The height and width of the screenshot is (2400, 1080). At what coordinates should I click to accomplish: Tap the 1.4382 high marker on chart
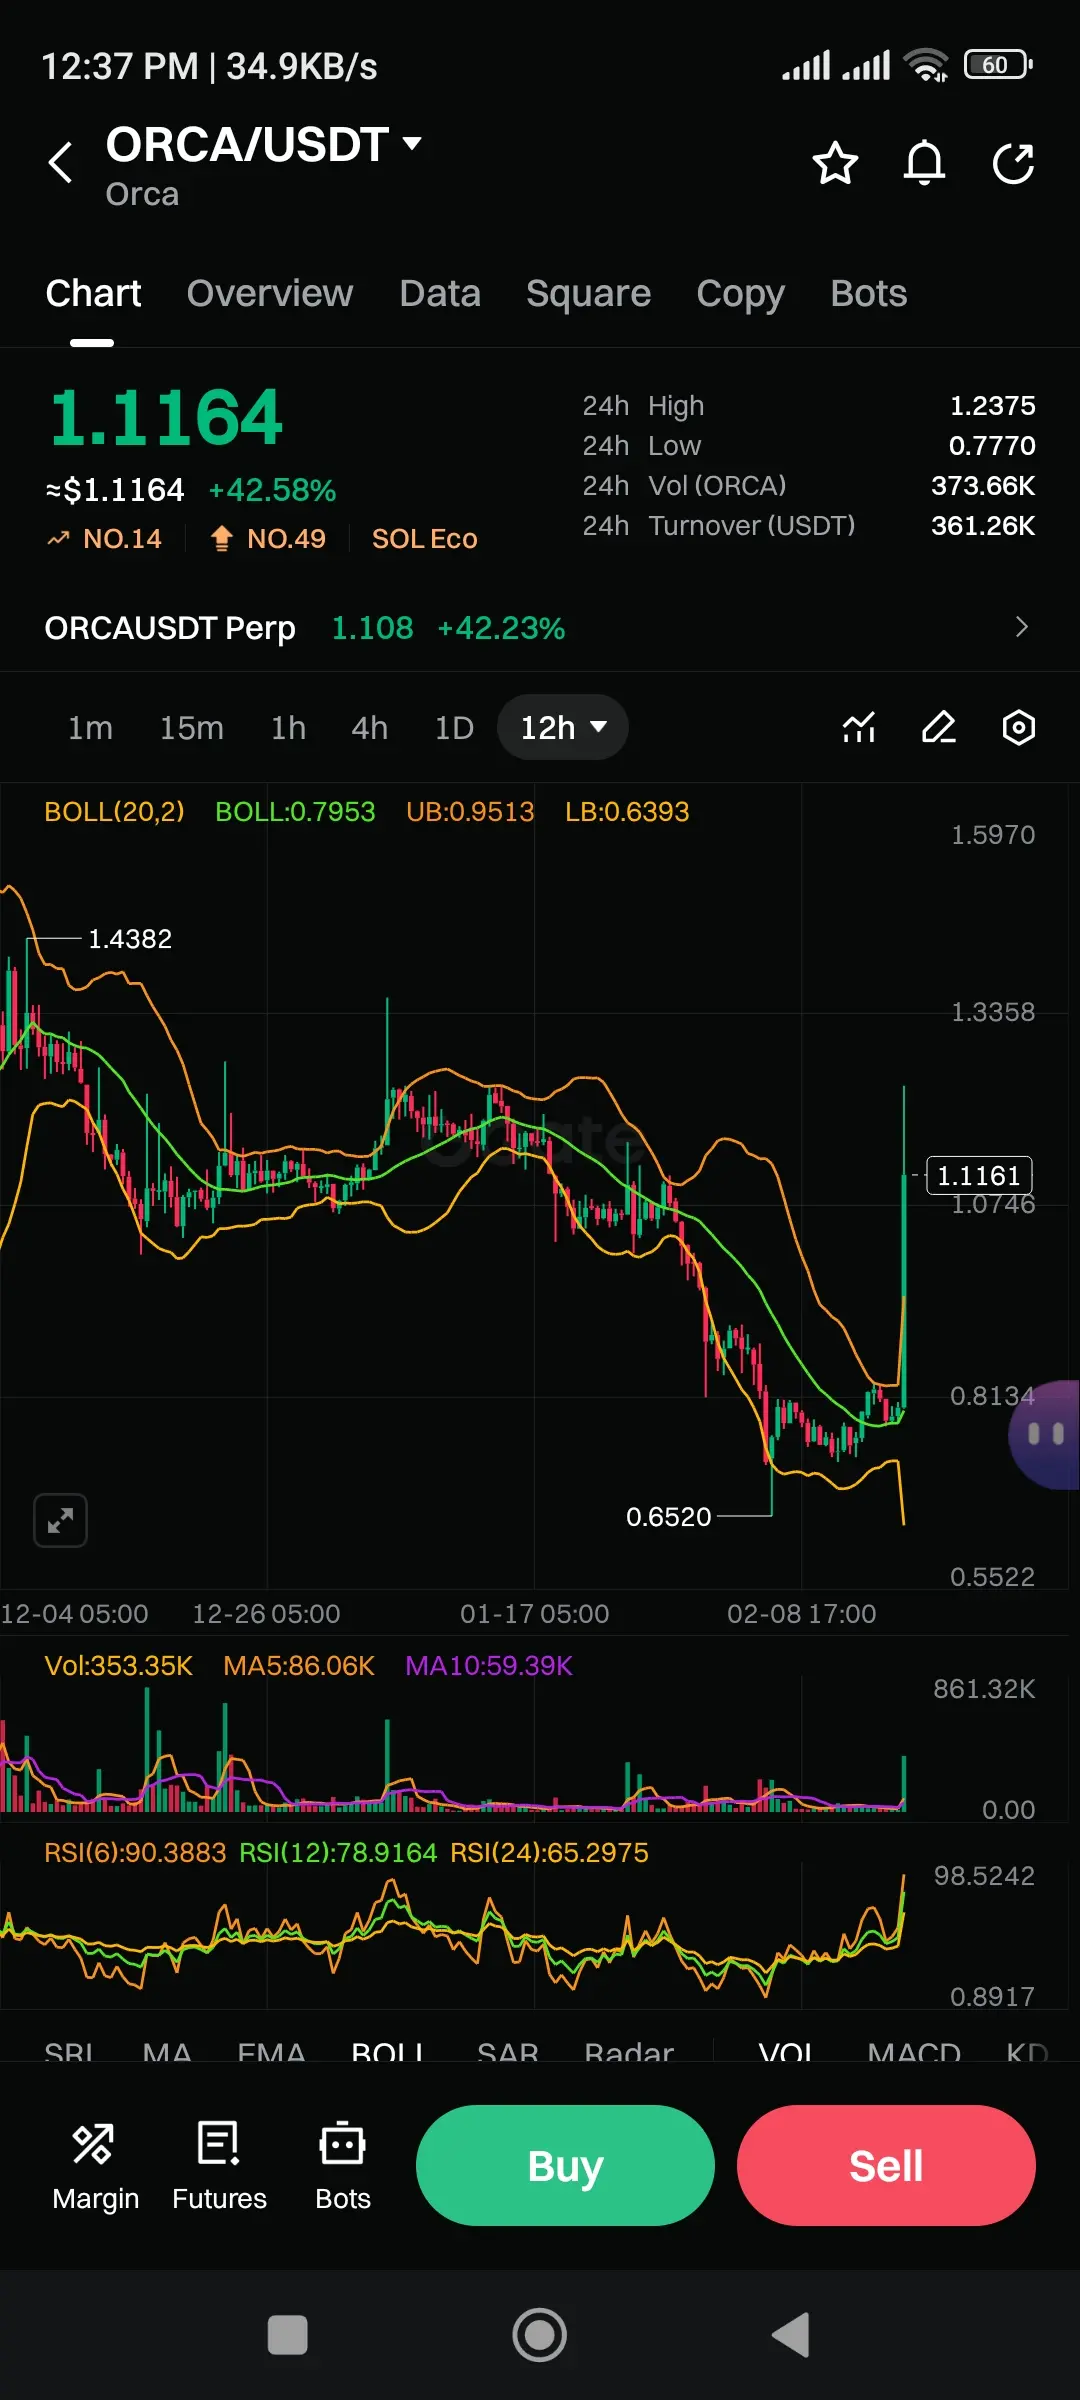click(130, 938)
